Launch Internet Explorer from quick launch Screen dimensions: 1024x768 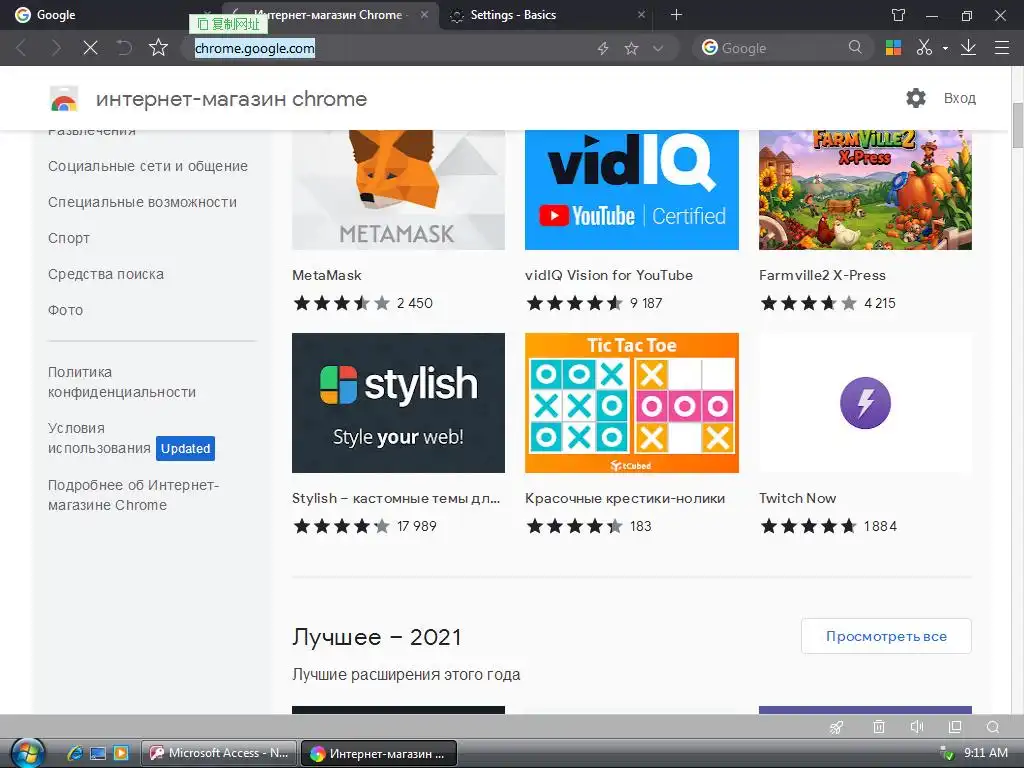click(x=74, y=753)
